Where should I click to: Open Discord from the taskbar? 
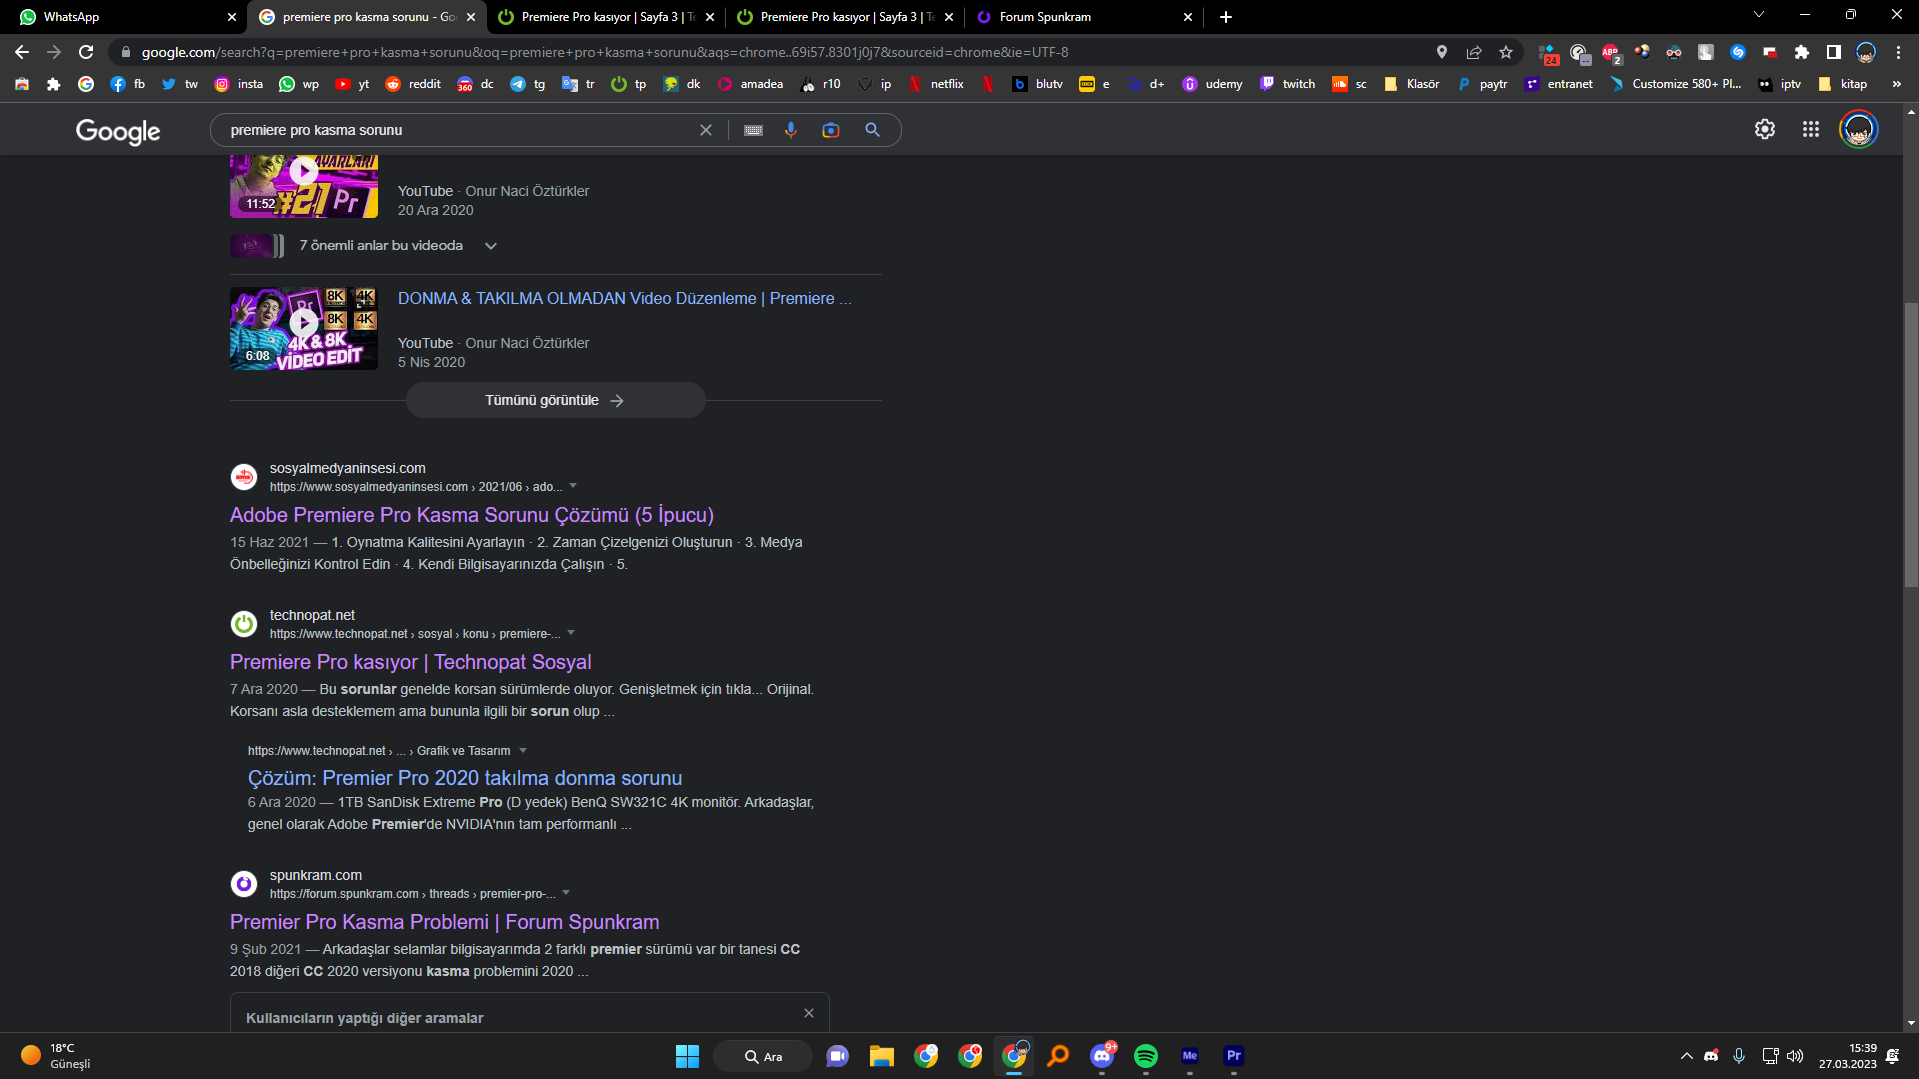coord(1102,1056)
